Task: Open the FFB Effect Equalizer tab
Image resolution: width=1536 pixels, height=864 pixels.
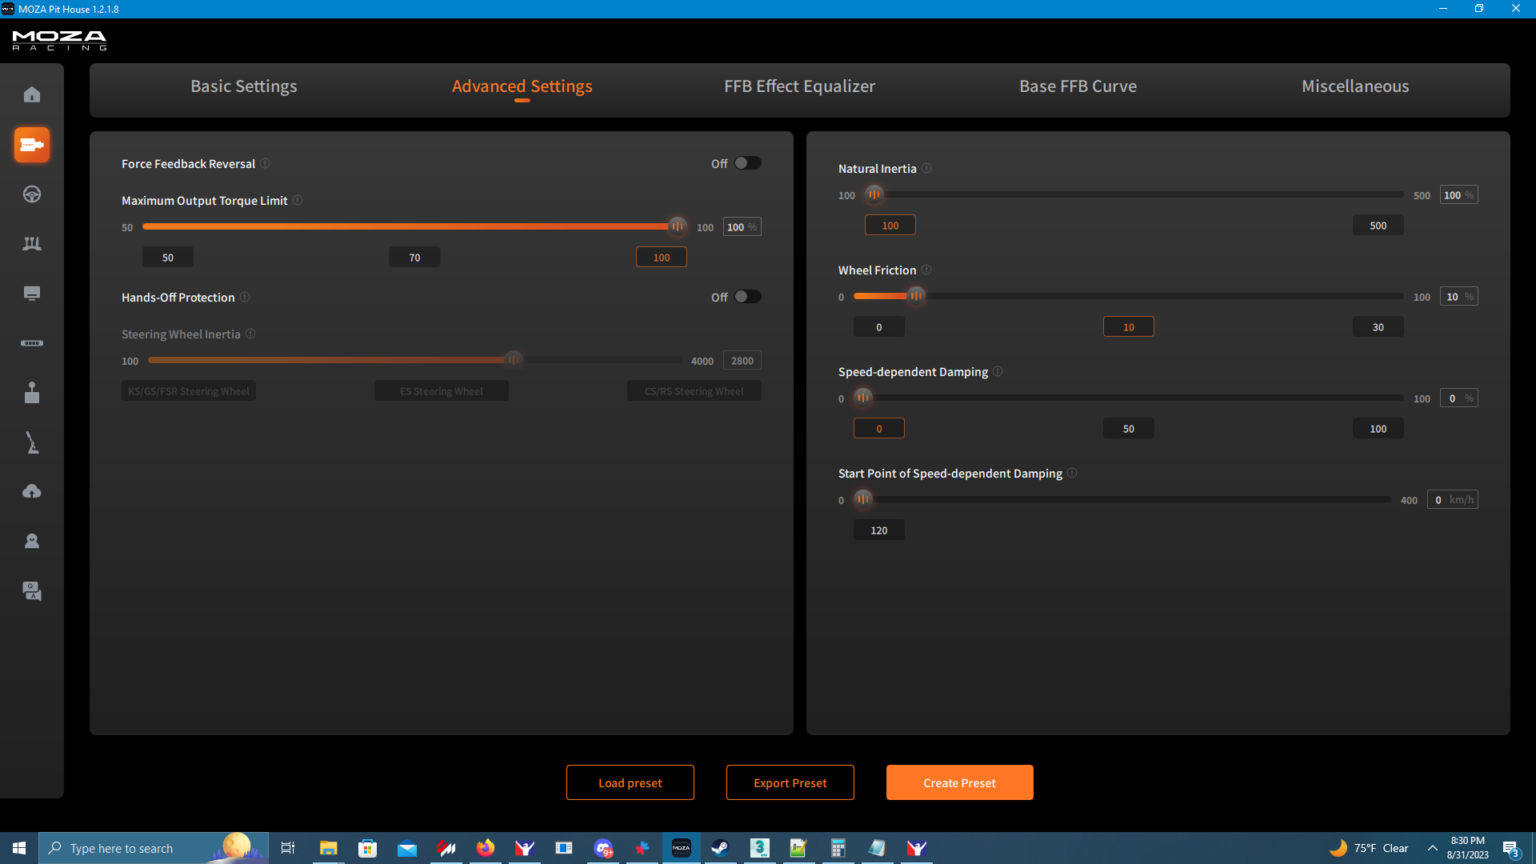Action: pyautogui.click(x=800, y=87)
